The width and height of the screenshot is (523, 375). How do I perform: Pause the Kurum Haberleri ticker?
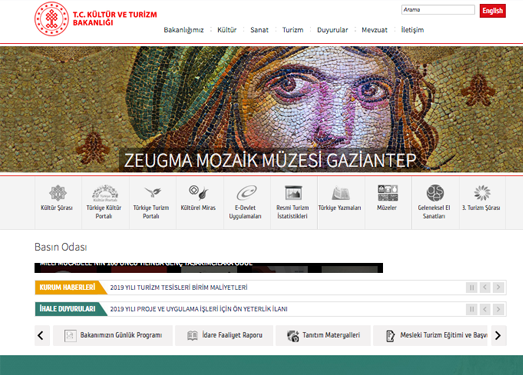click(x=471, y=287)
